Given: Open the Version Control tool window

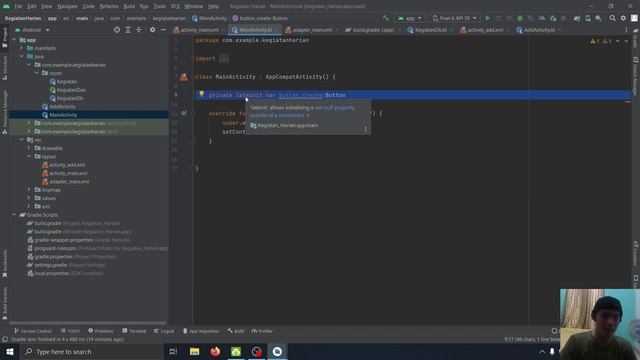Looking at the screenshot, I should pyautogui.click(x=33, y=331).
